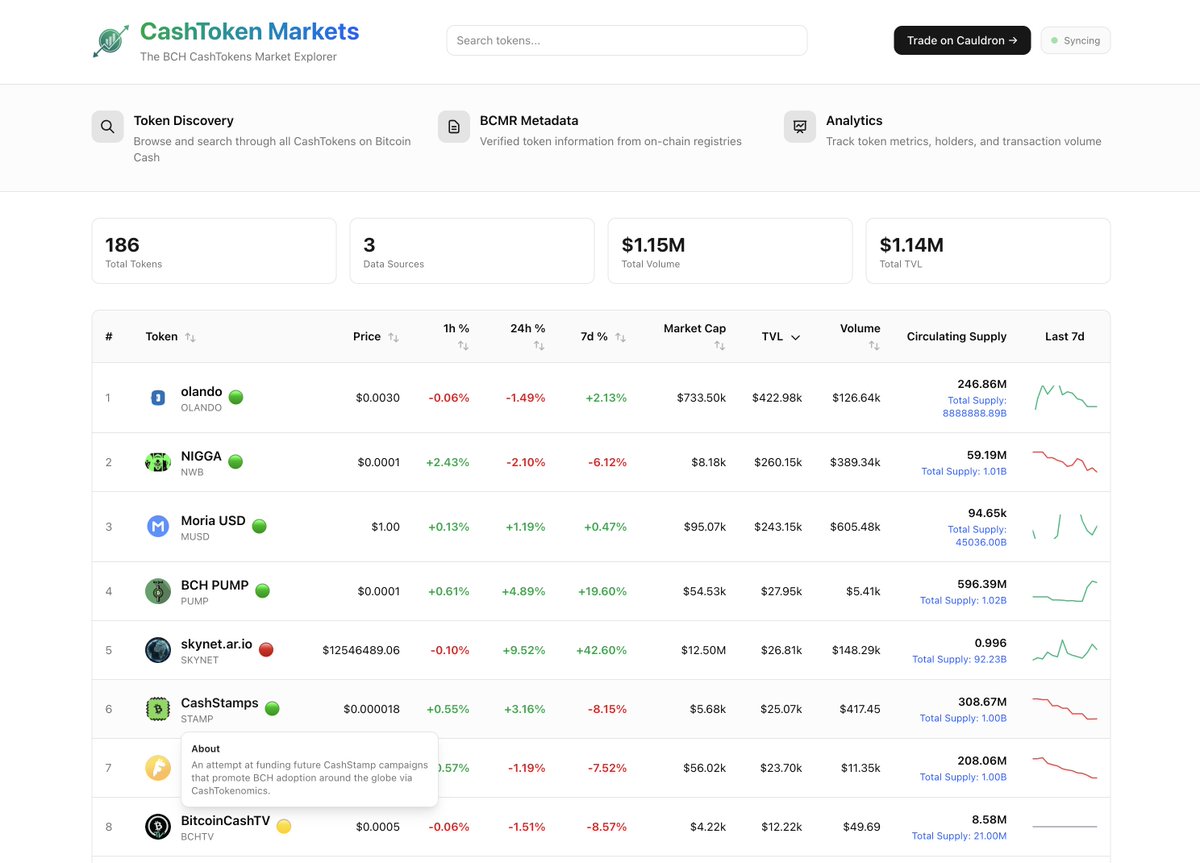Click the NWB 24h change -2.10%
Image resolution: width=1200 pixels, height=863 pixels.
[525, 462]
